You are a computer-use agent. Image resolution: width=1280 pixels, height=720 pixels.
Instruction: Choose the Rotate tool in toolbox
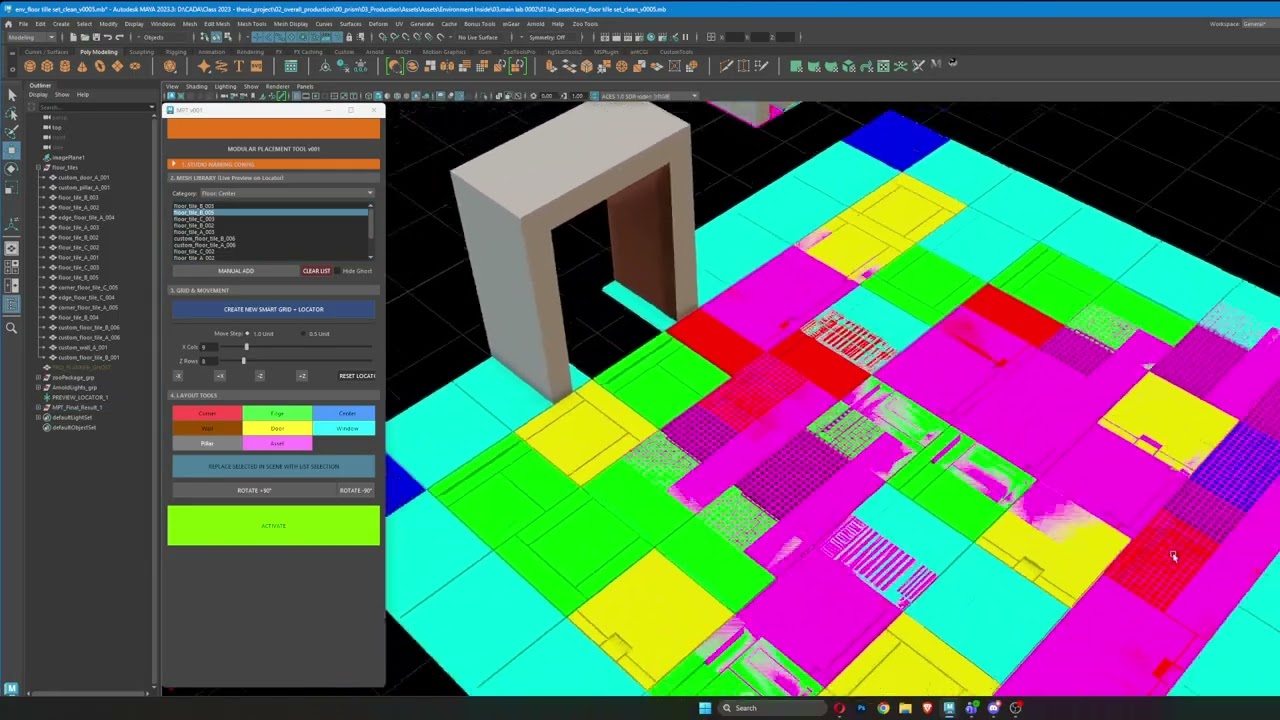point(11,169)
